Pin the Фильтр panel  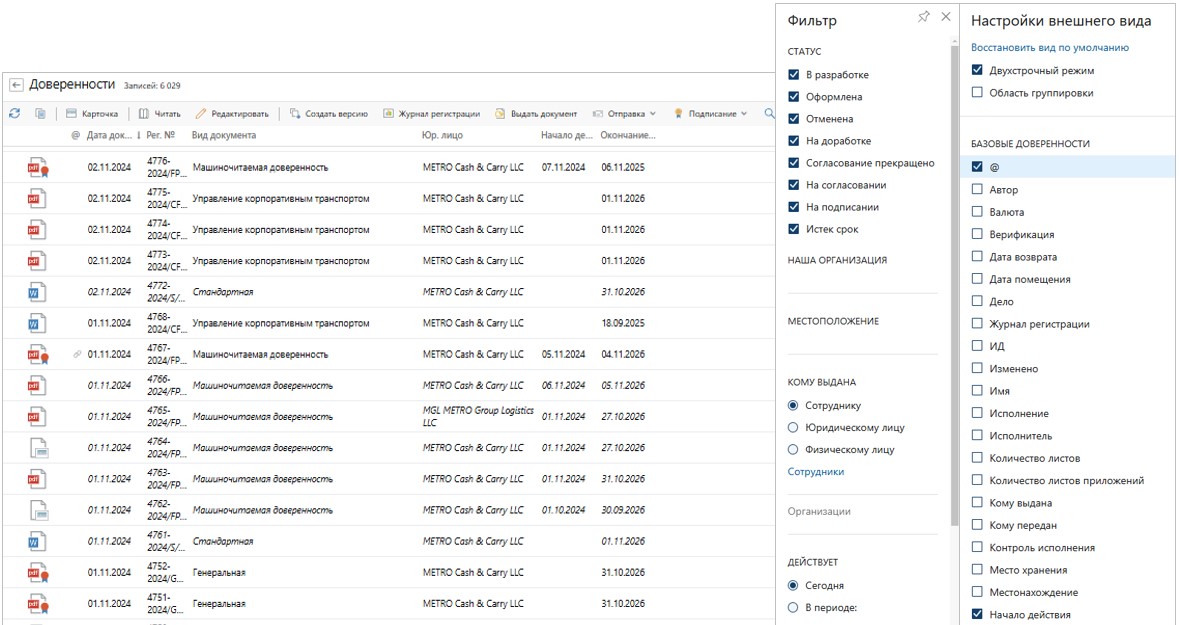923,18
